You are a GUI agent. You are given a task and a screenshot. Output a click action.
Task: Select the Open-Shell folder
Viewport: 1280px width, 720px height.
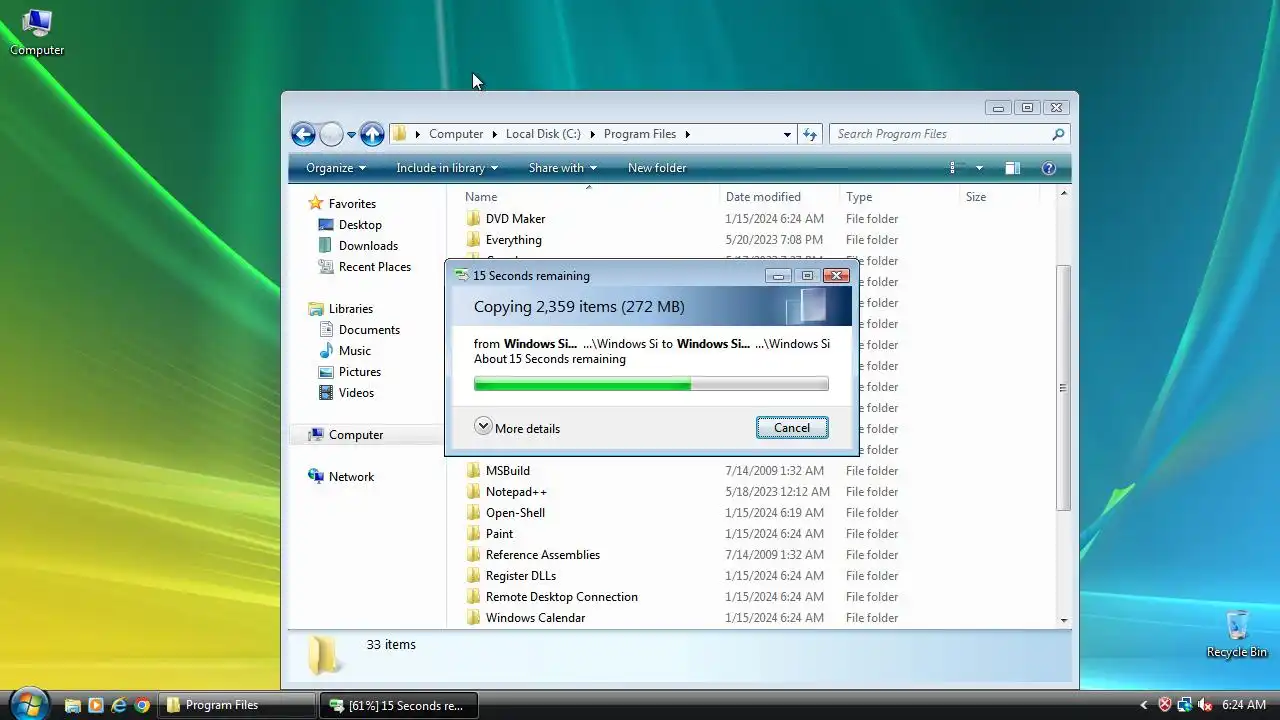click(515, 513)
